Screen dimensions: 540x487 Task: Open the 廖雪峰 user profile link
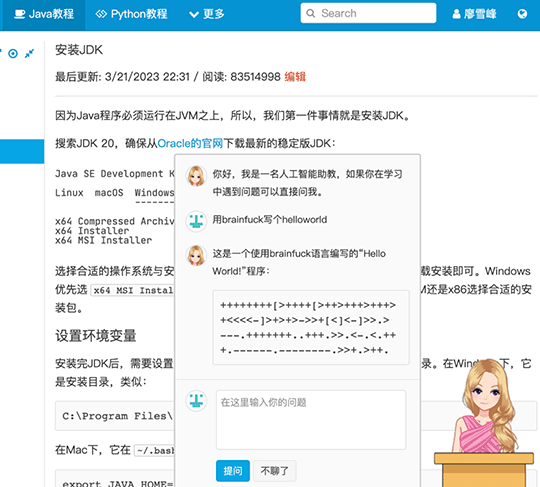[474, 14]
